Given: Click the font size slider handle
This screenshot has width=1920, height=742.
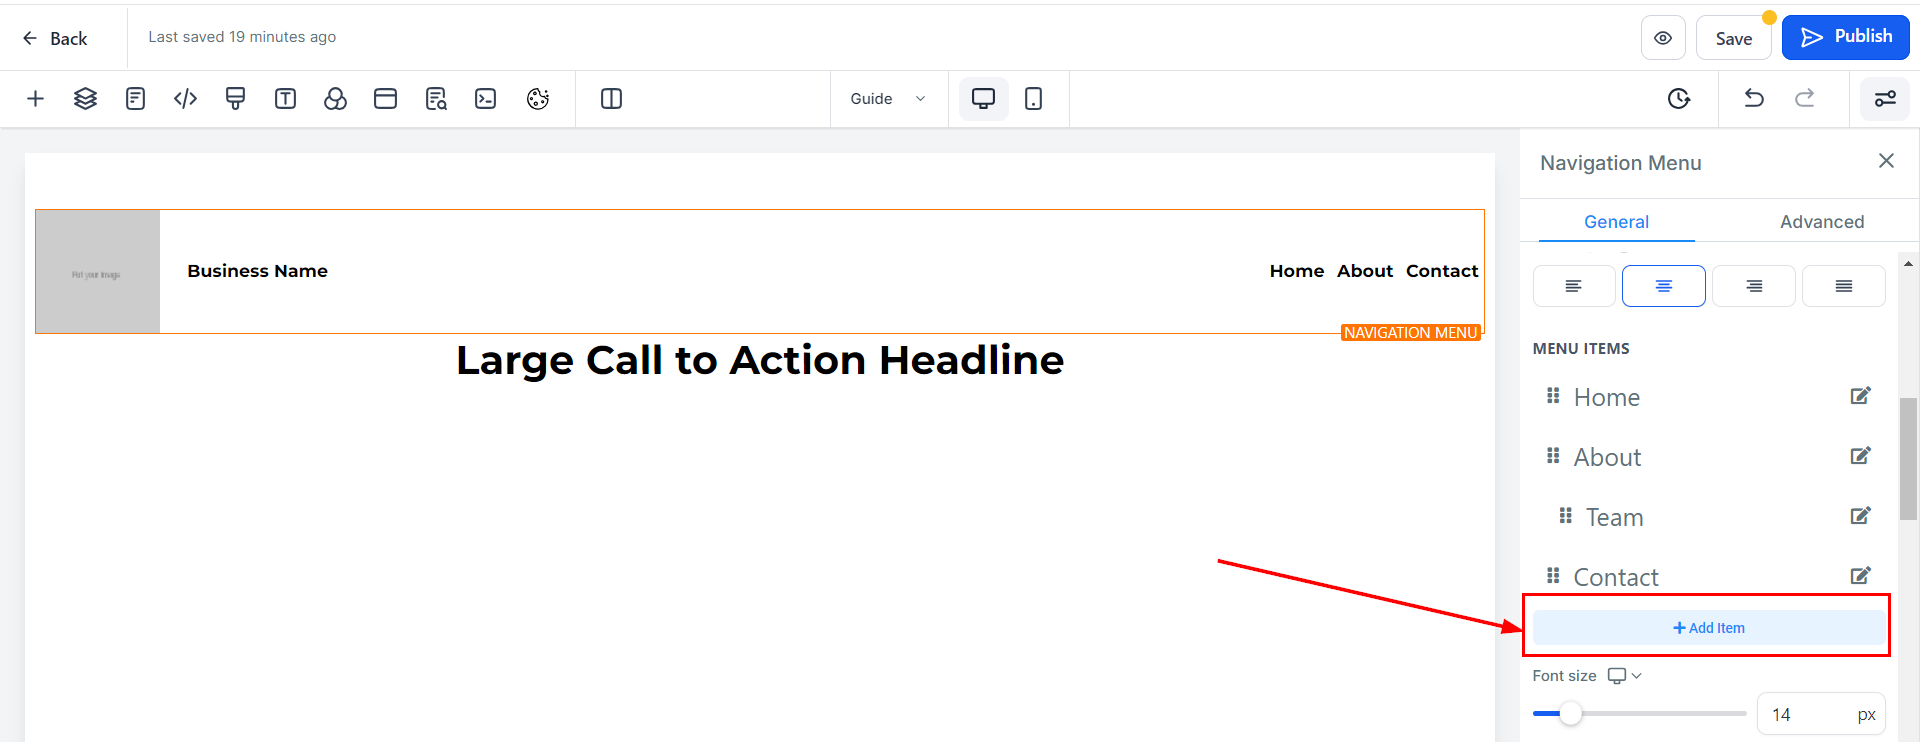Looking at the screenshot, I should click(x=1571, y=714).
